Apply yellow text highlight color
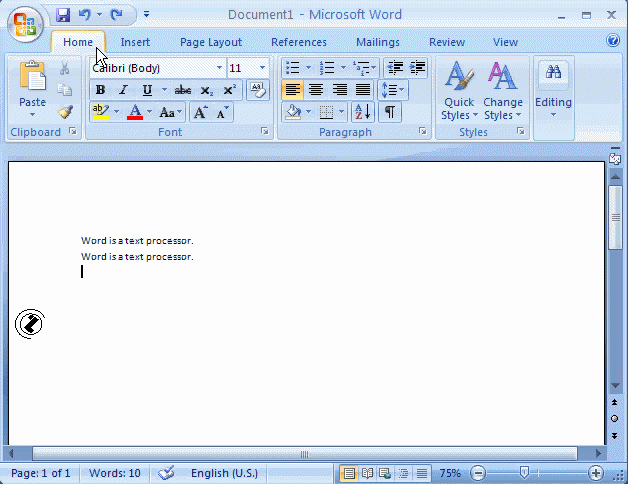This screenshot has height=484, width=628. (101, 112)
